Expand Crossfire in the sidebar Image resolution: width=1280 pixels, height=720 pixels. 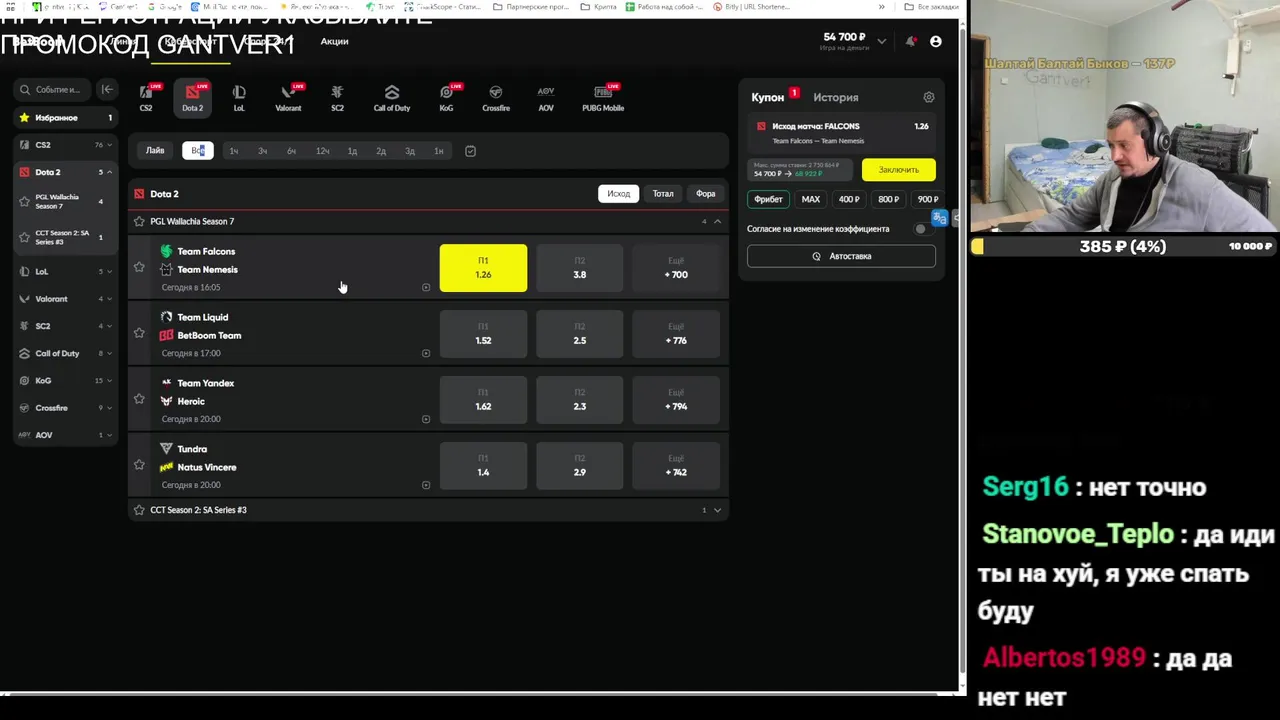pyautogui.click(x=109, y=408)
